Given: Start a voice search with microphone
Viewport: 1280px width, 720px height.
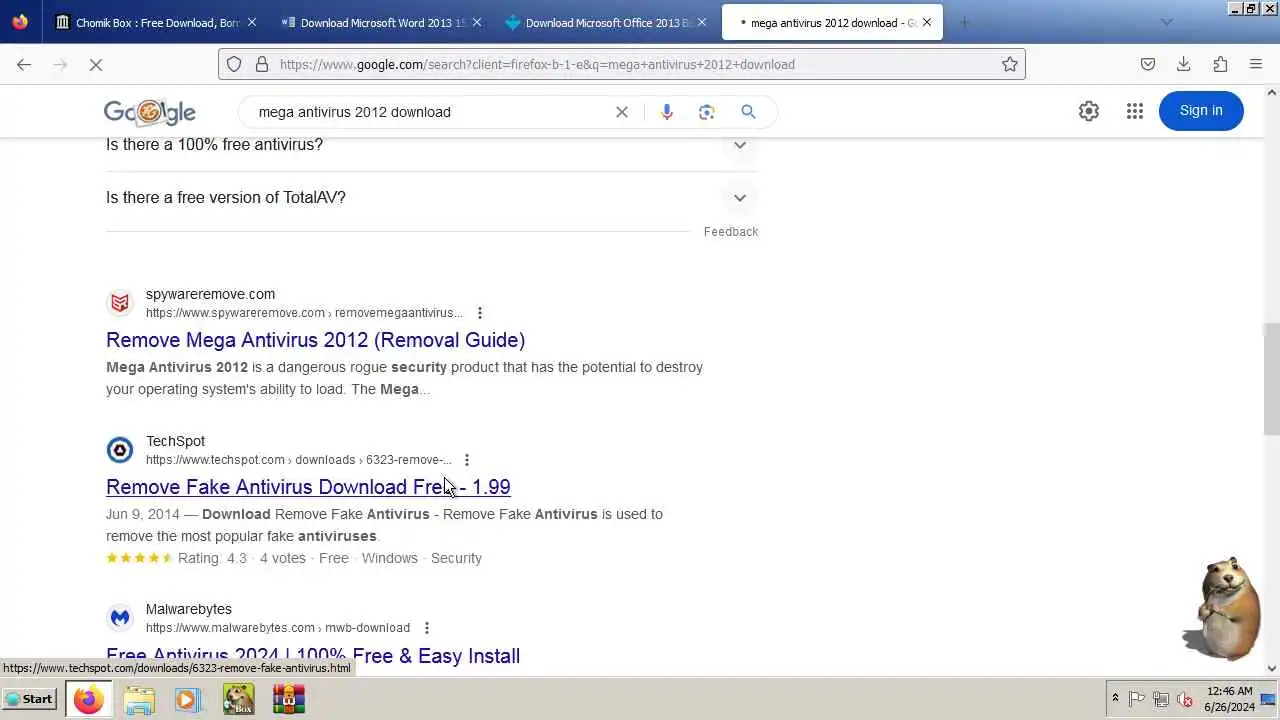Looking at the screenshot, I should tap(667, 112).
